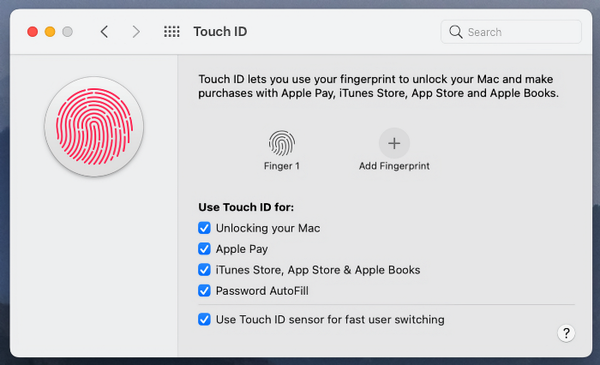Image resolution: width=600 pixels, height=365 pixels.
Task: Go back with the left chevron
Action: [x=104, y=31]
